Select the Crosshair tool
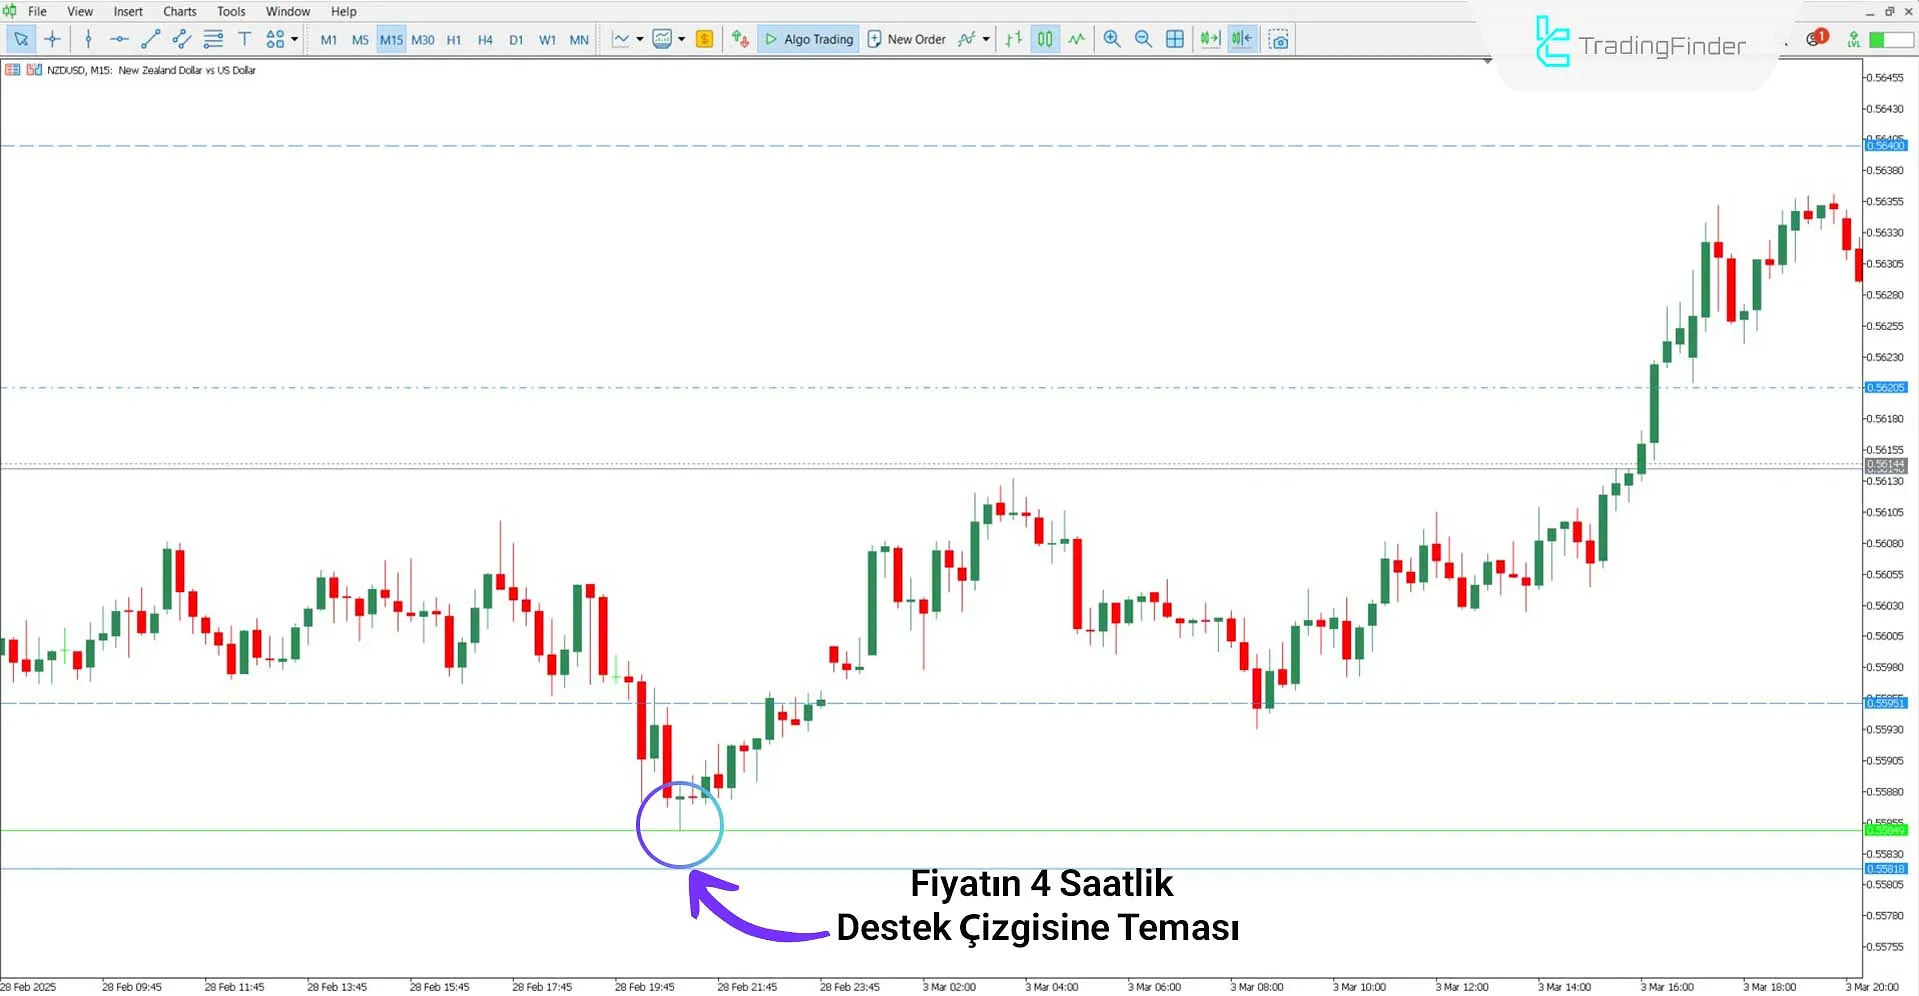Viewport: 1919px width, 996px height. (x=52, y=39)
